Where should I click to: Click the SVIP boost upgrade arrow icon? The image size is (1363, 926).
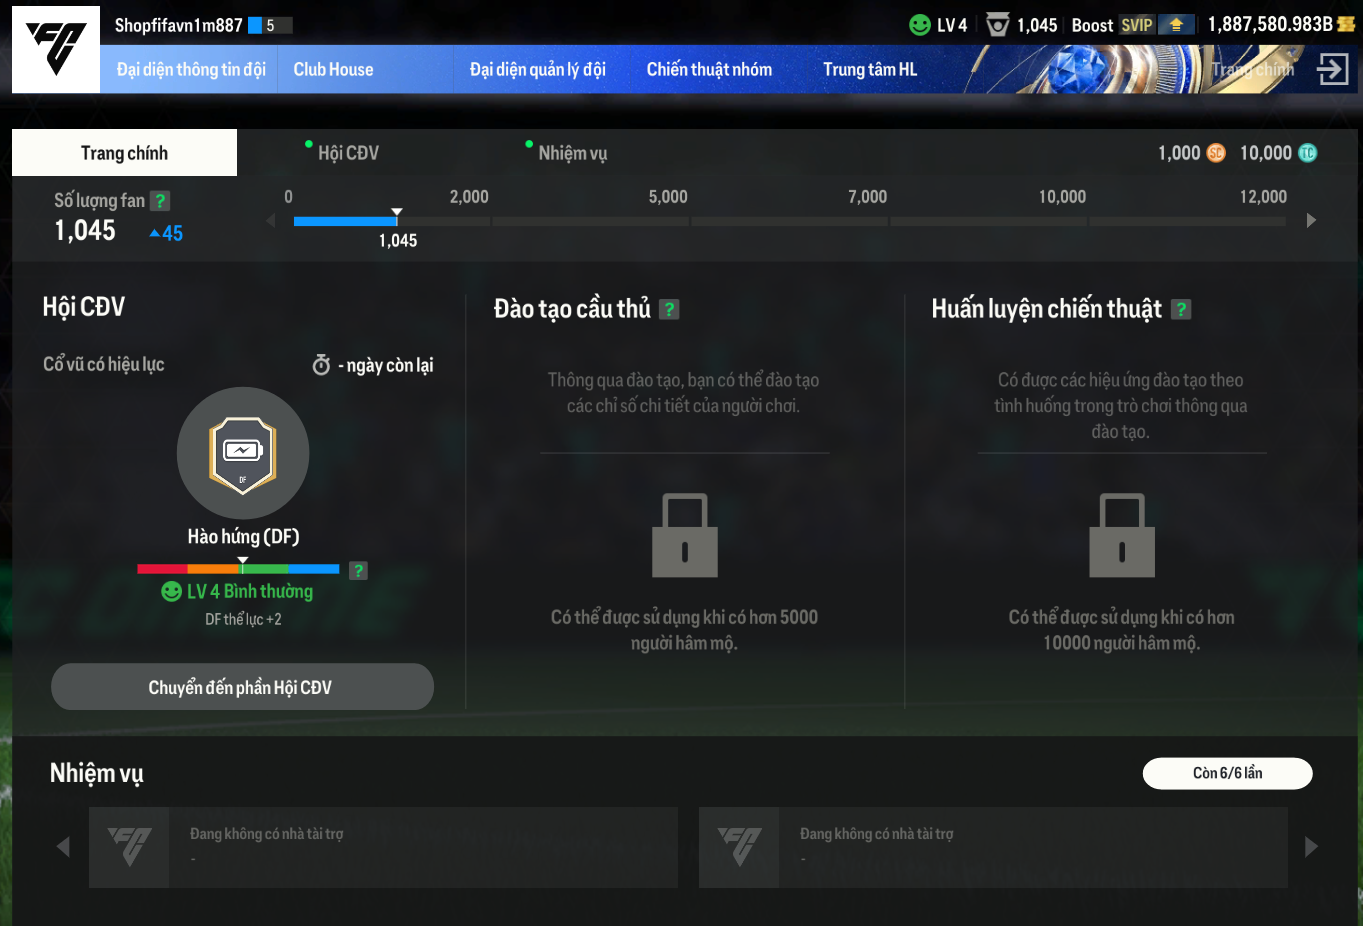click(x=1176, y=25)
